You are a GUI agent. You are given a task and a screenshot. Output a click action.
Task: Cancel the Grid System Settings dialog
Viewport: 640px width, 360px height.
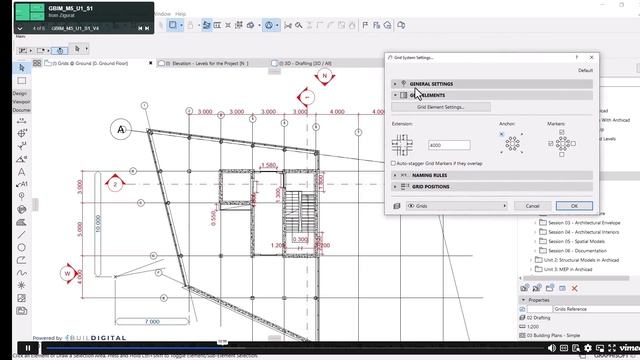coord(532,206)
